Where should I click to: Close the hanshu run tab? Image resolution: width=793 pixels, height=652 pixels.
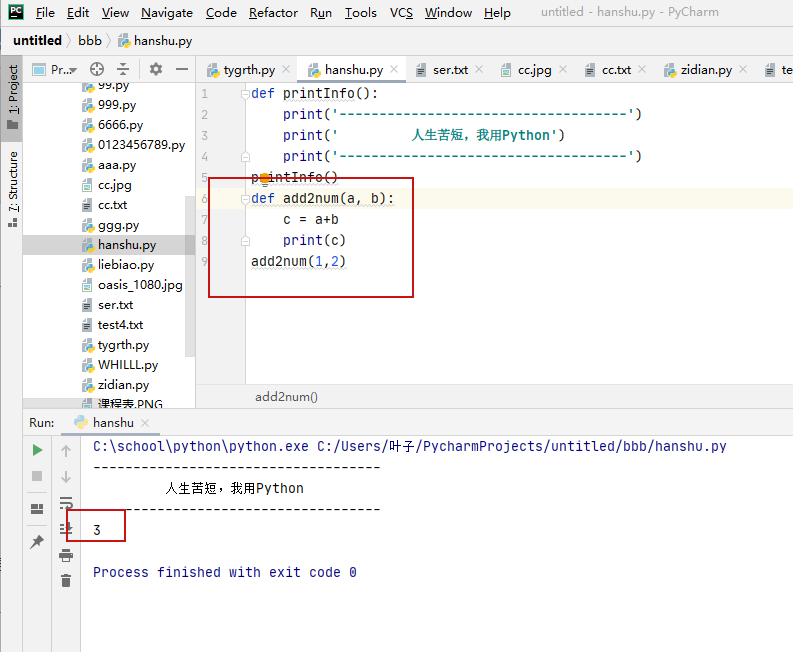[x=145, y=423]
